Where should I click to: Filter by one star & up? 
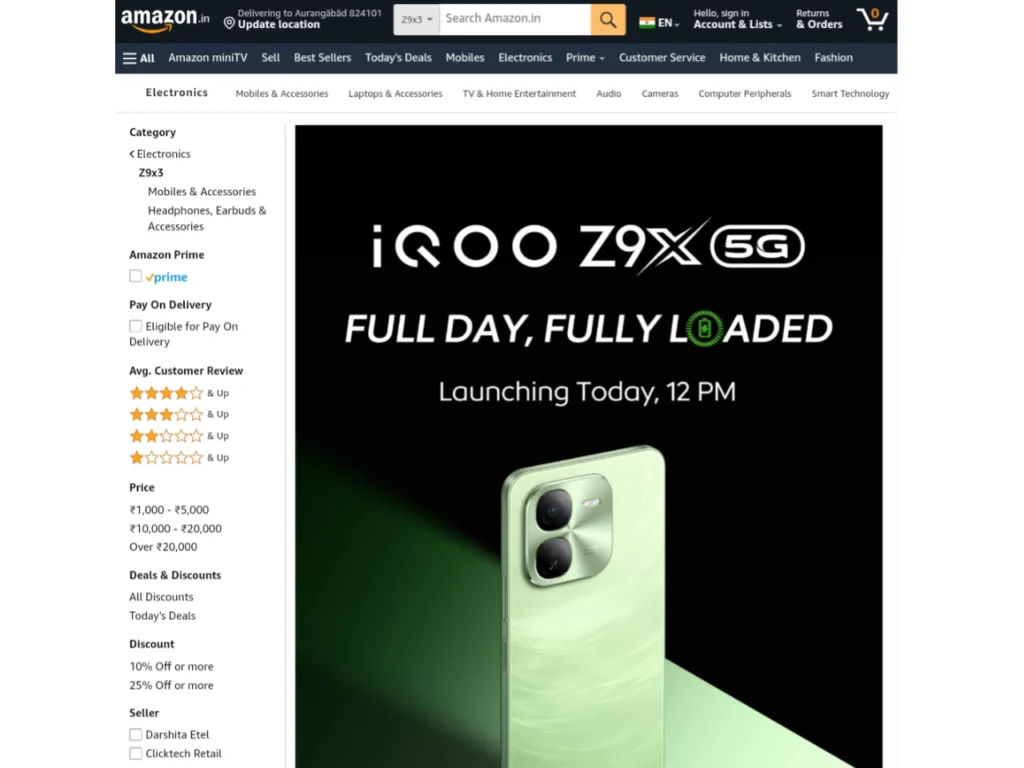coord(179,458)
